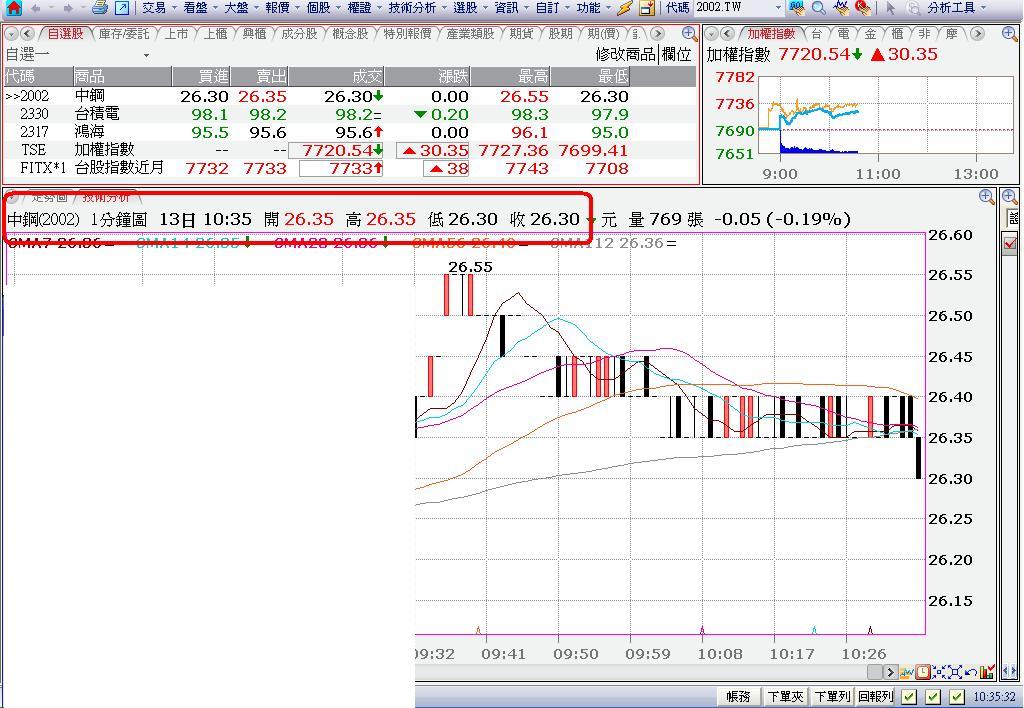Screen dimensions: 1024x708
Task: Switch to the 金 index tab
Action: pyautogui.click(x=871, y=33)
